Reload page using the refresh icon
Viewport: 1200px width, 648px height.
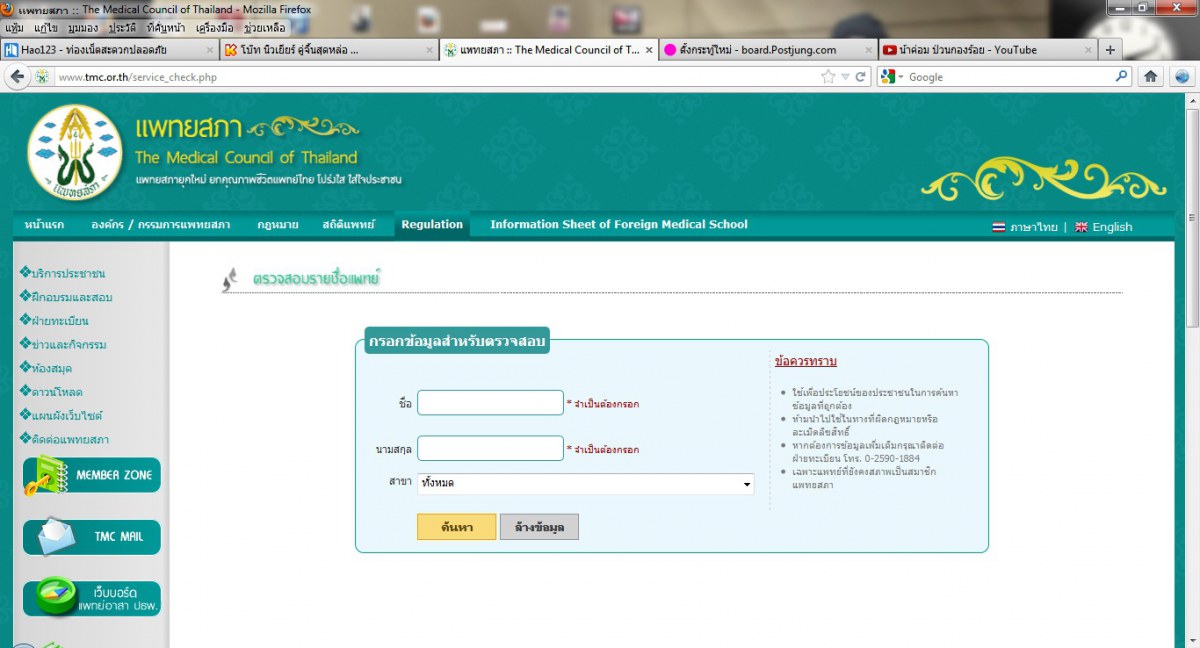point(860,77)
